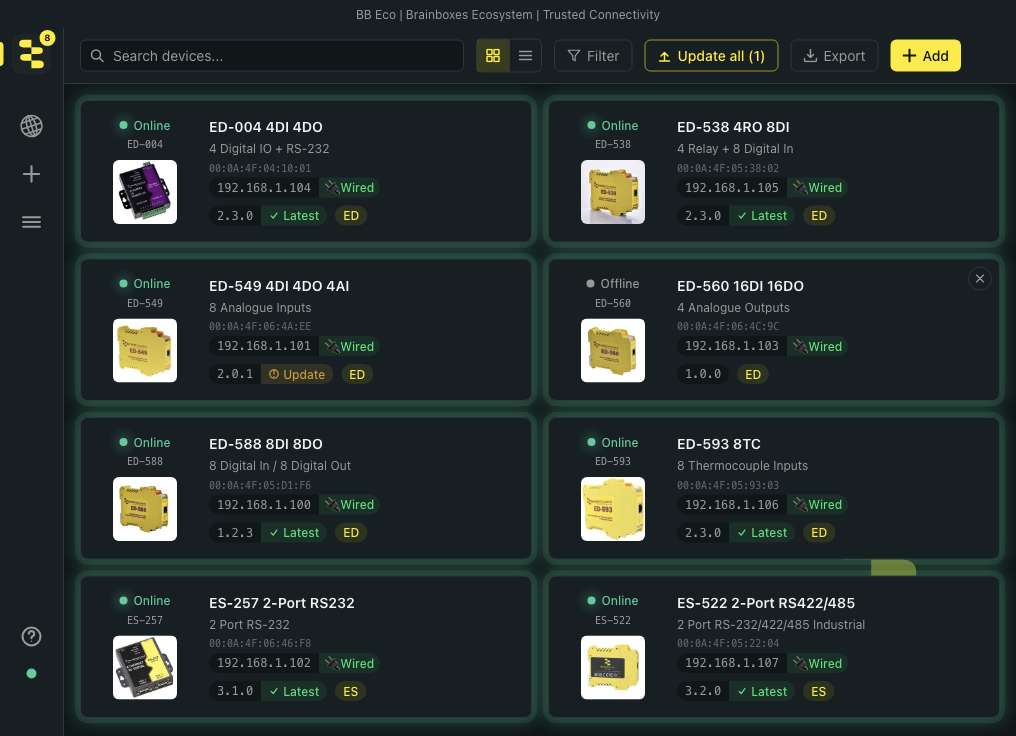Focus the Search devices field

click(x=271, y=56)
